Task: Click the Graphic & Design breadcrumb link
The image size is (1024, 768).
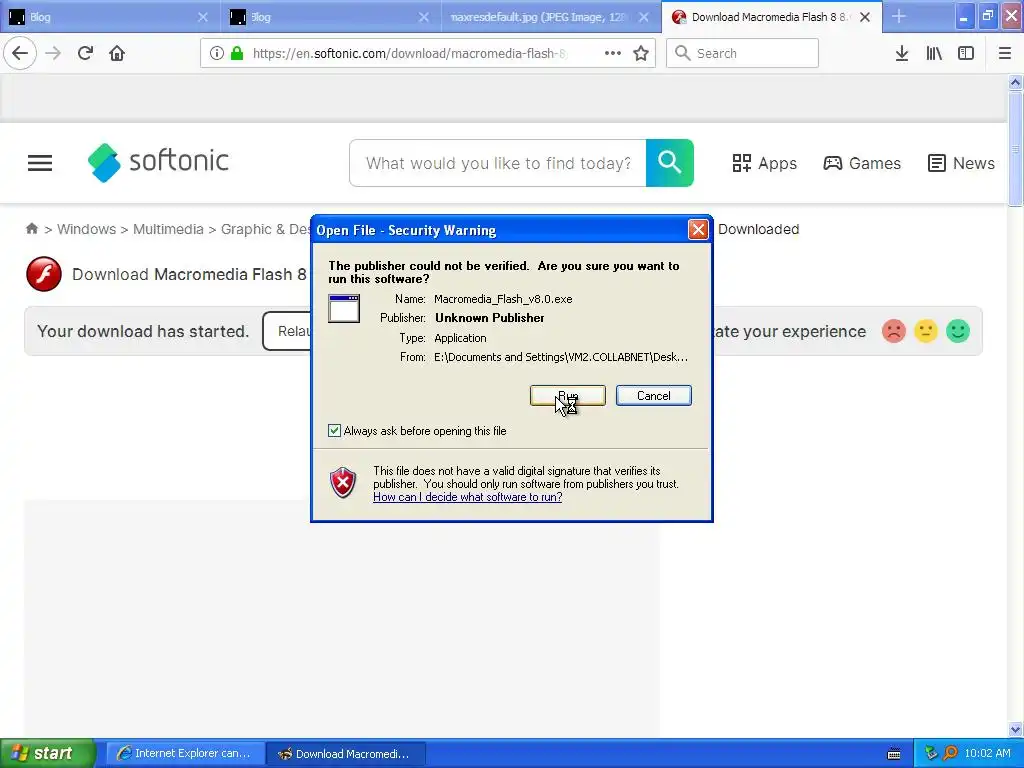Action: (x=266, y=229)
